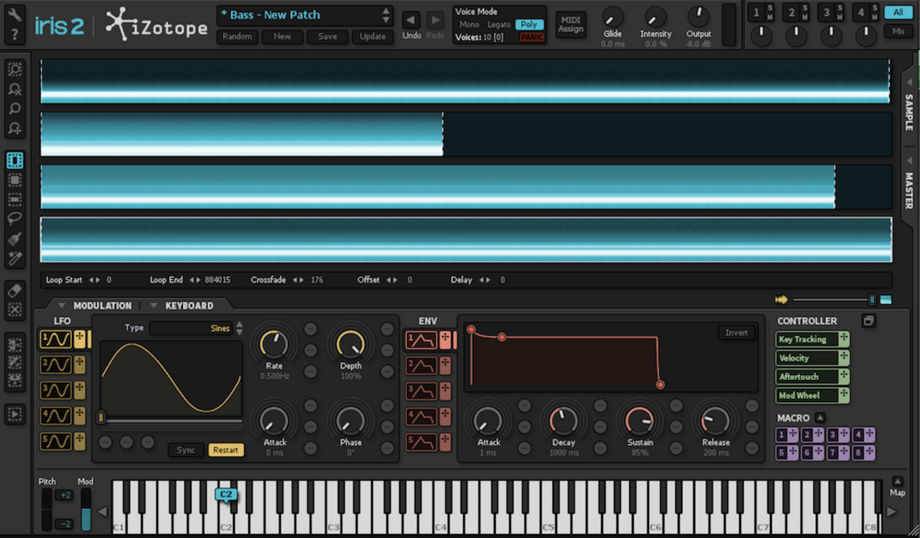The height and width of the screenshot is (538, 920).
Task: Click the Random patch button
Action: 237,37
